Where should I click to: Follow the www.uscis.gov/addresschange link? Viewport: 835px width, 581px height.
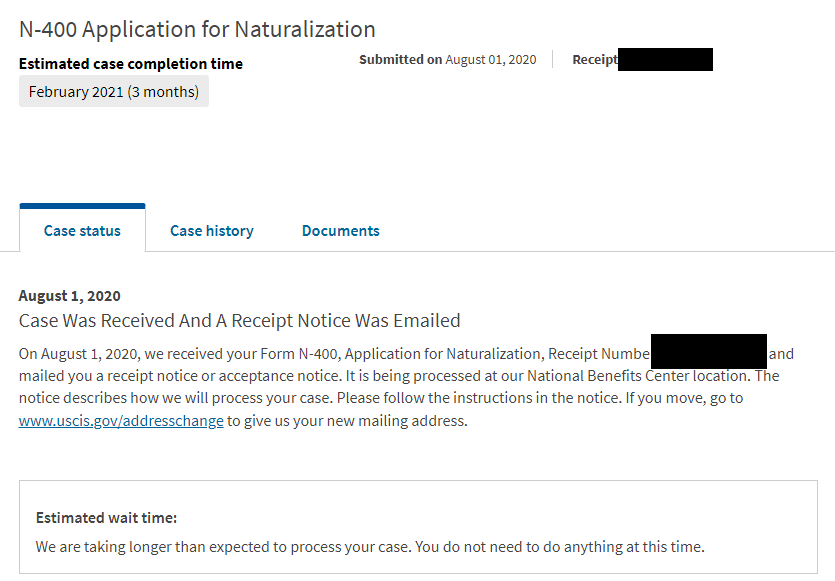121,421
